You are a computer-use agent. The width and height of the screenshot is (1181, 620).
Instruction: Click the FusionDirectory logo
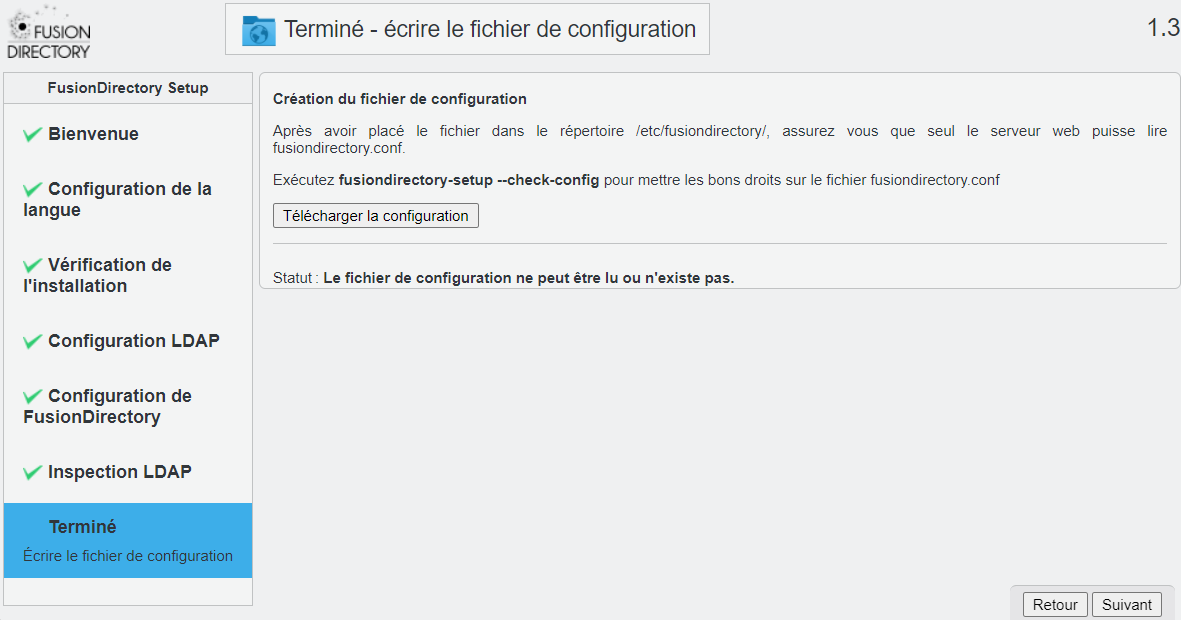point(49,32)
